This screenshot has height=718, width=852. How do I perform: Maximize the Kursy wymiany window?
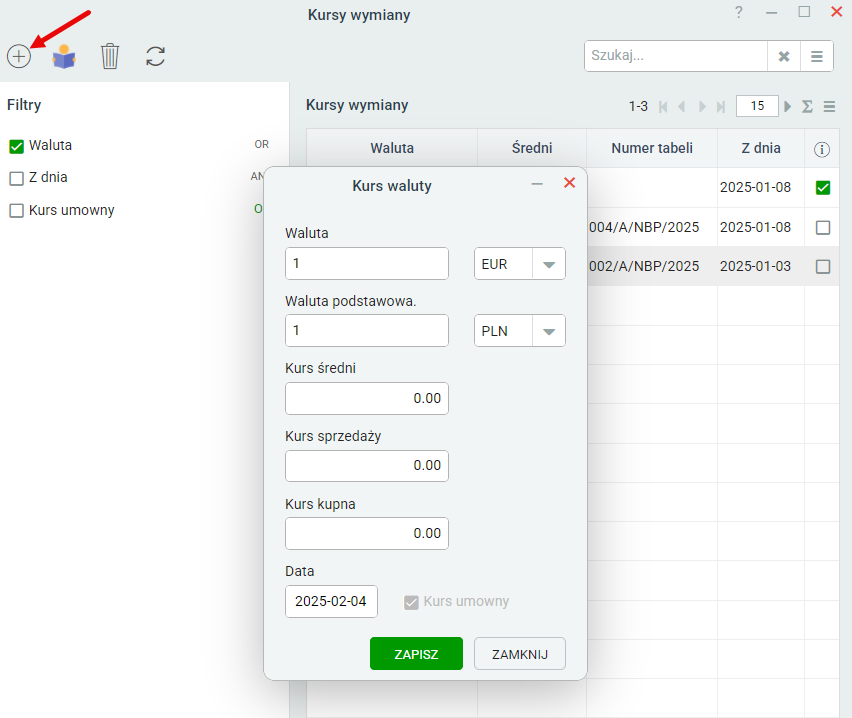(x=804, y=11)
